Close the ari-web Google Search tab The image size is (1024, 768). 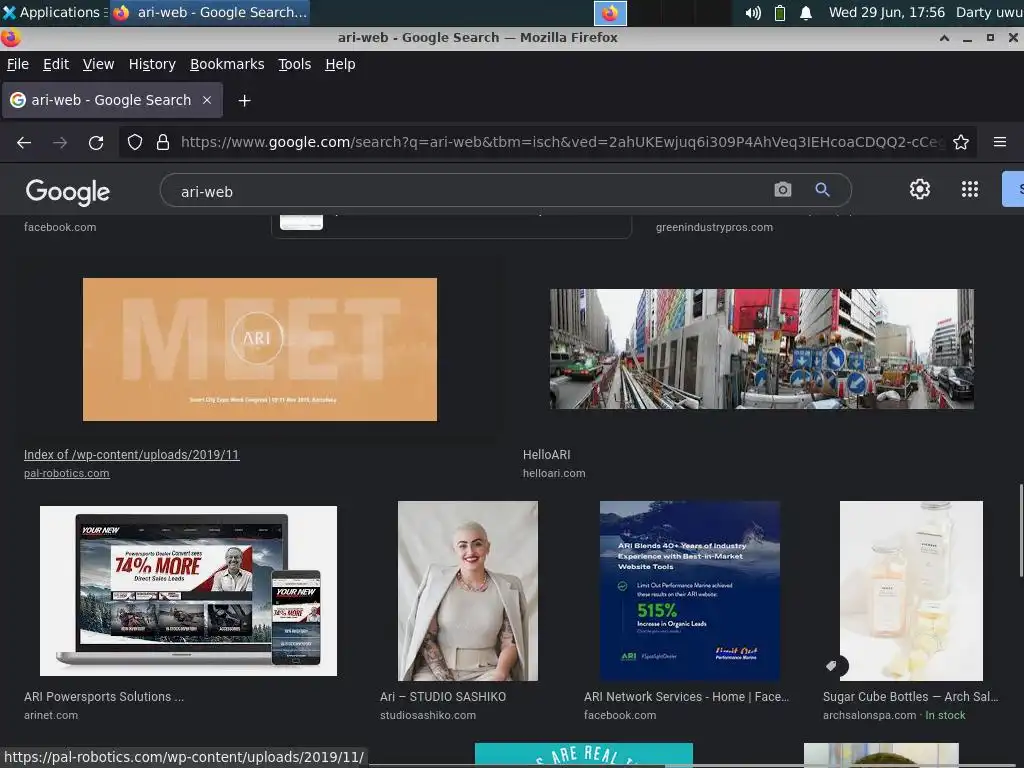(x=207, y=100)
